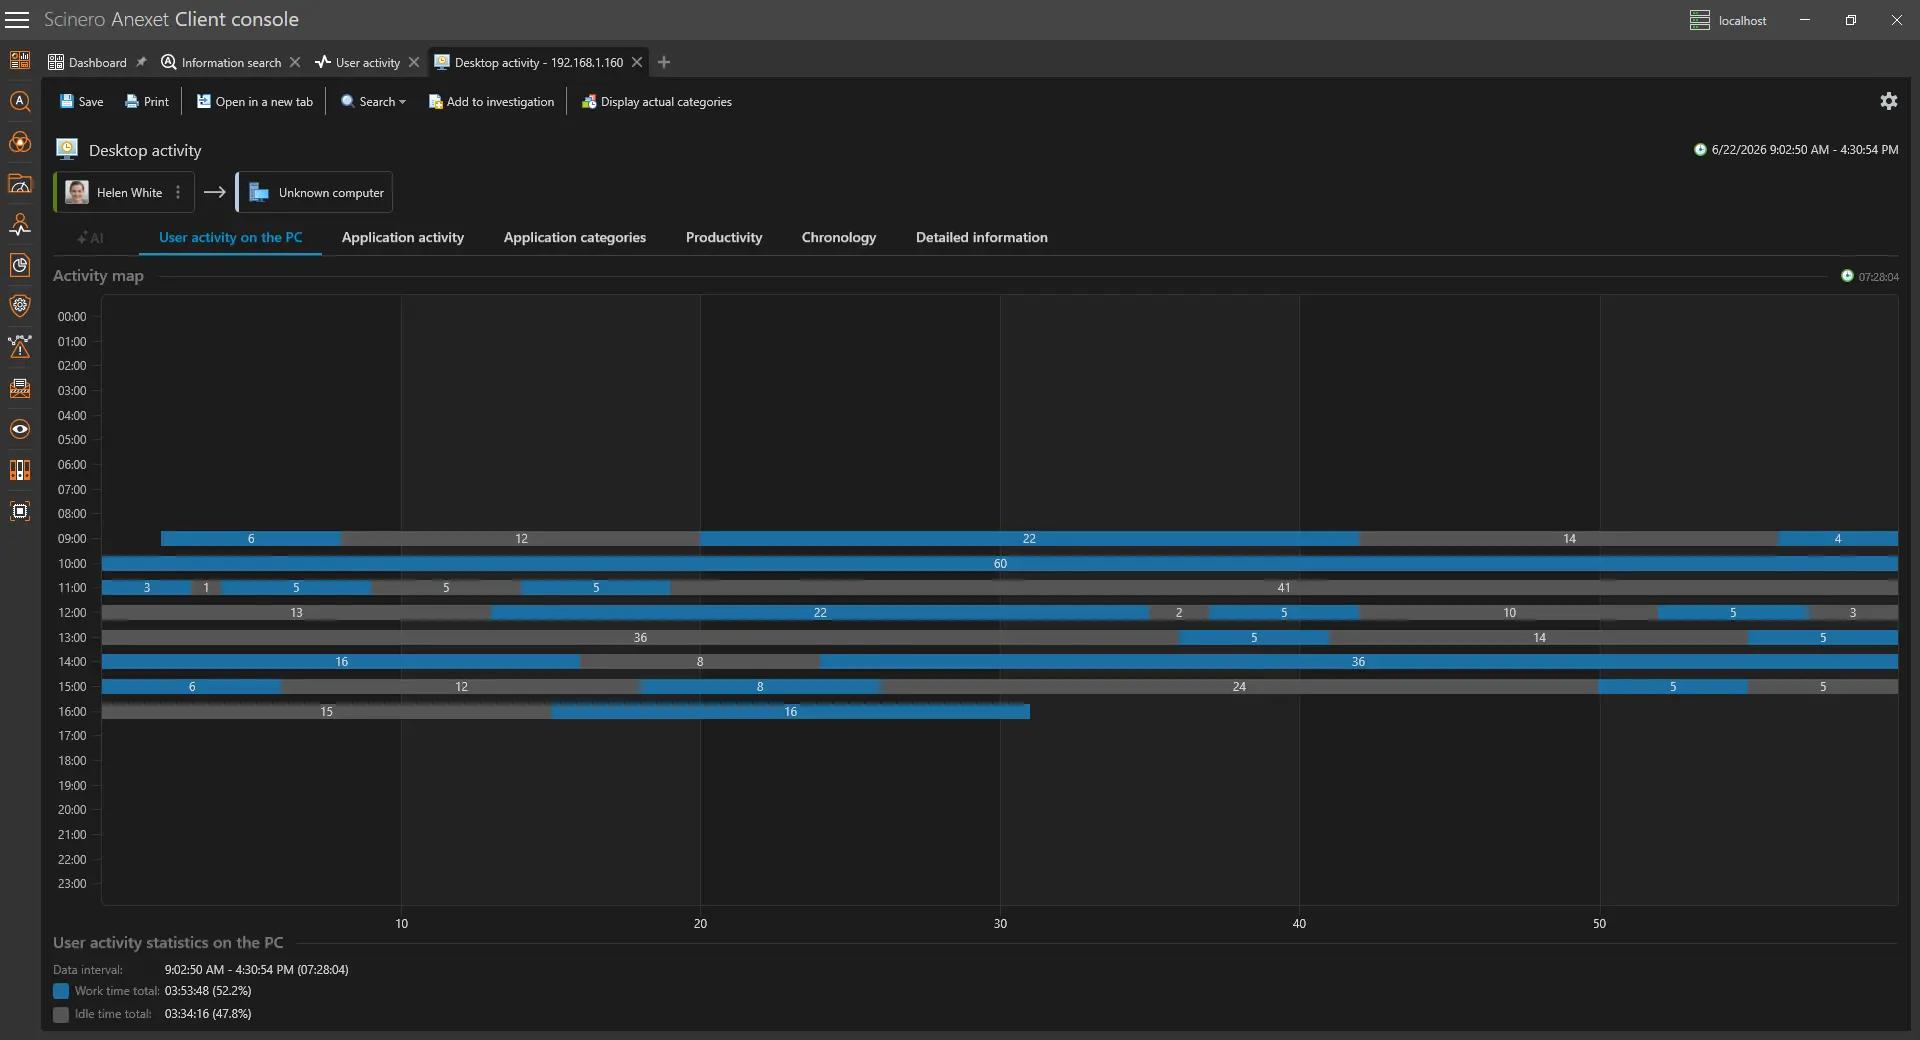Switch to the User activity tab

(358, 62)
